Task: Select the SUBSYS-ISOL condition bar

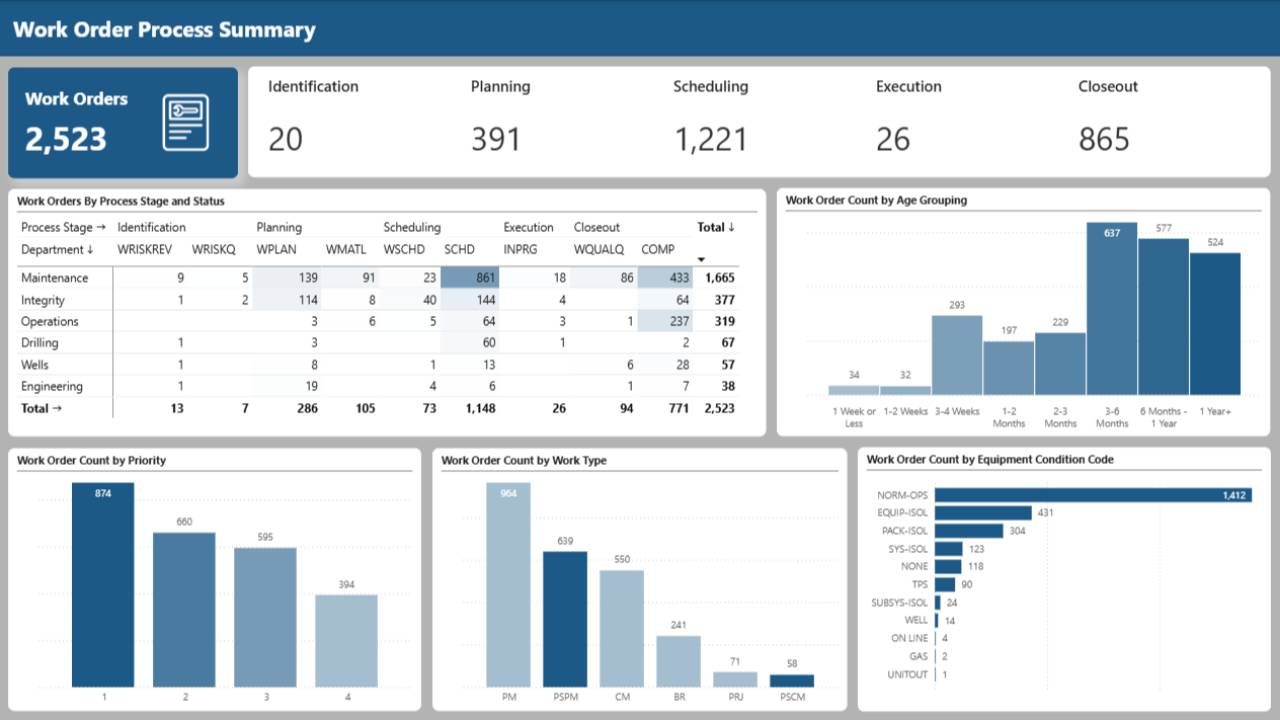Action: click(x=938, y=602)
